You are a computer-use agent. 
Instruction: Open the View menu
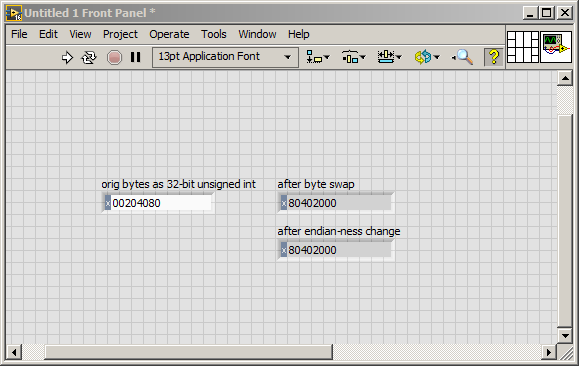tap(80, 34)
